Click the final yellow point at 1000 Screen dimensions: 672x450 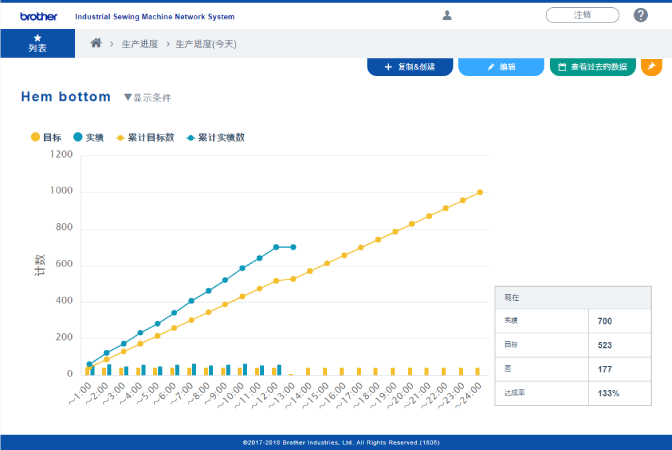pos(480,192)
